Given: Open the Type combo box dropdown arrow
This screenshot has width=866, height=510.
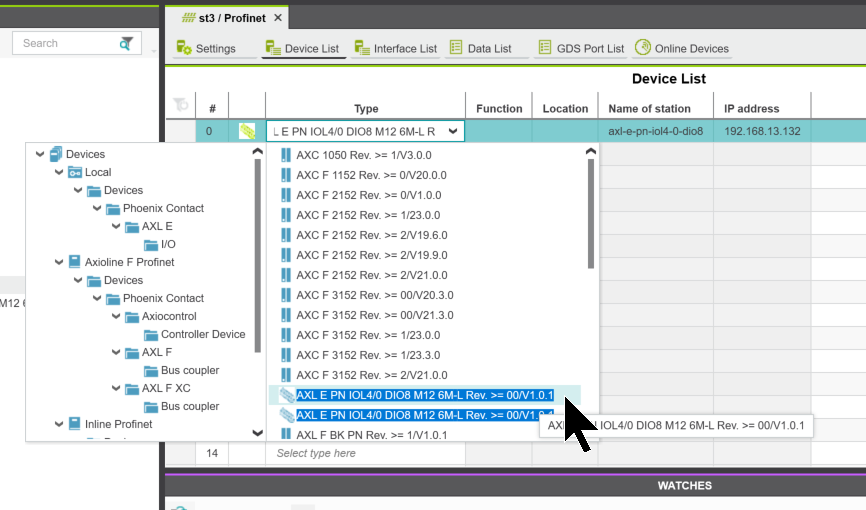Looking at the screenshot, I should click(454, 131).
